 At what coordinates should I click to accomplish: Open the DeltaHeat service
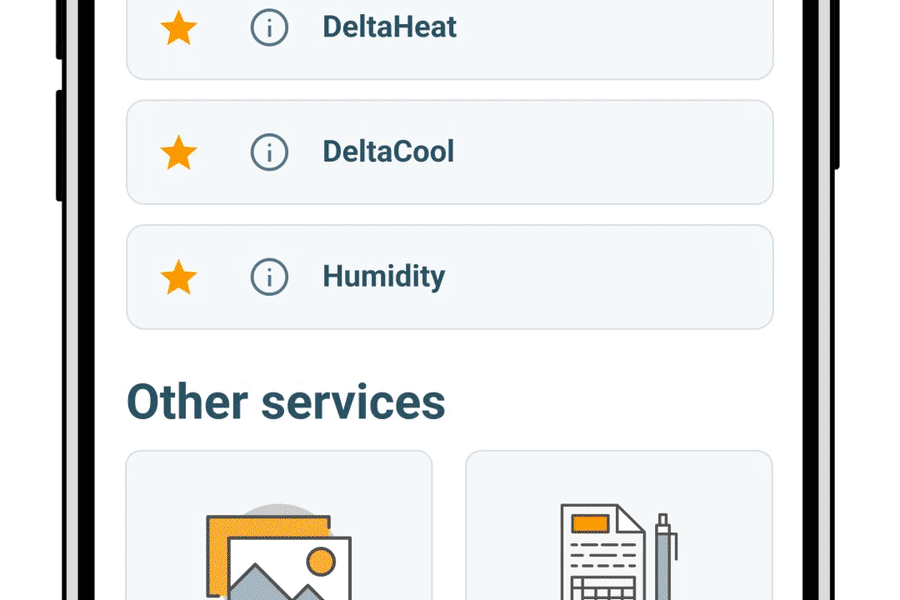[x=449, y=28]
